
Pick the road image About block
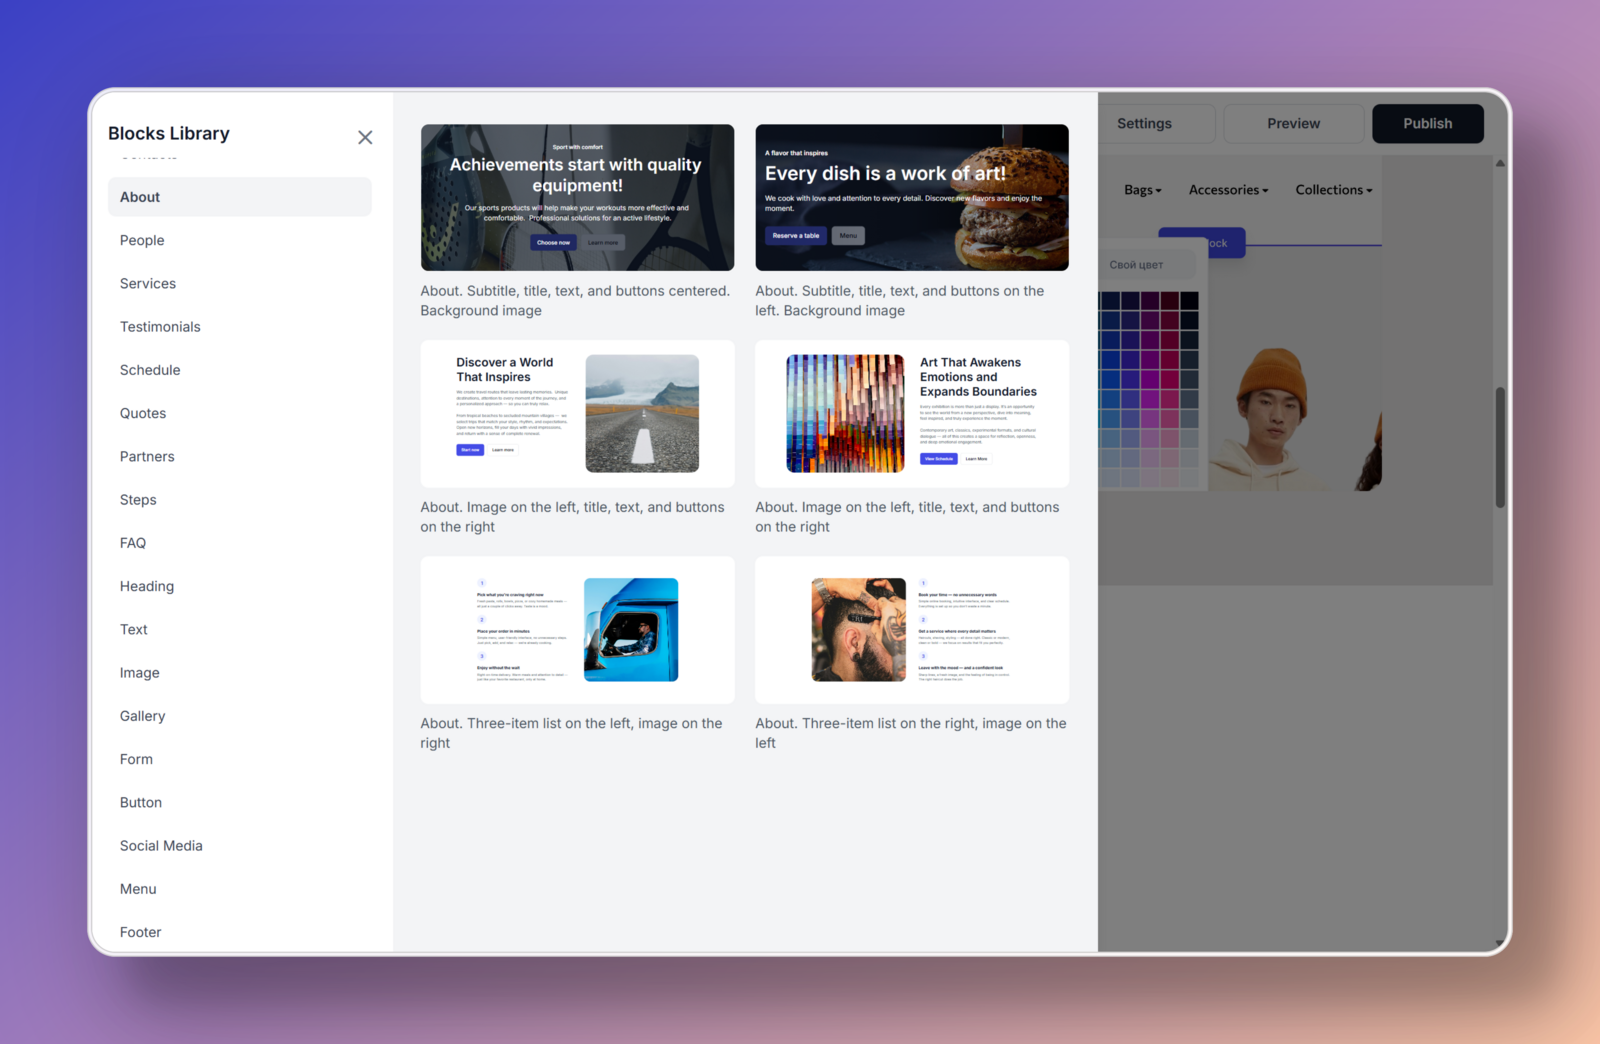point(577,414)
